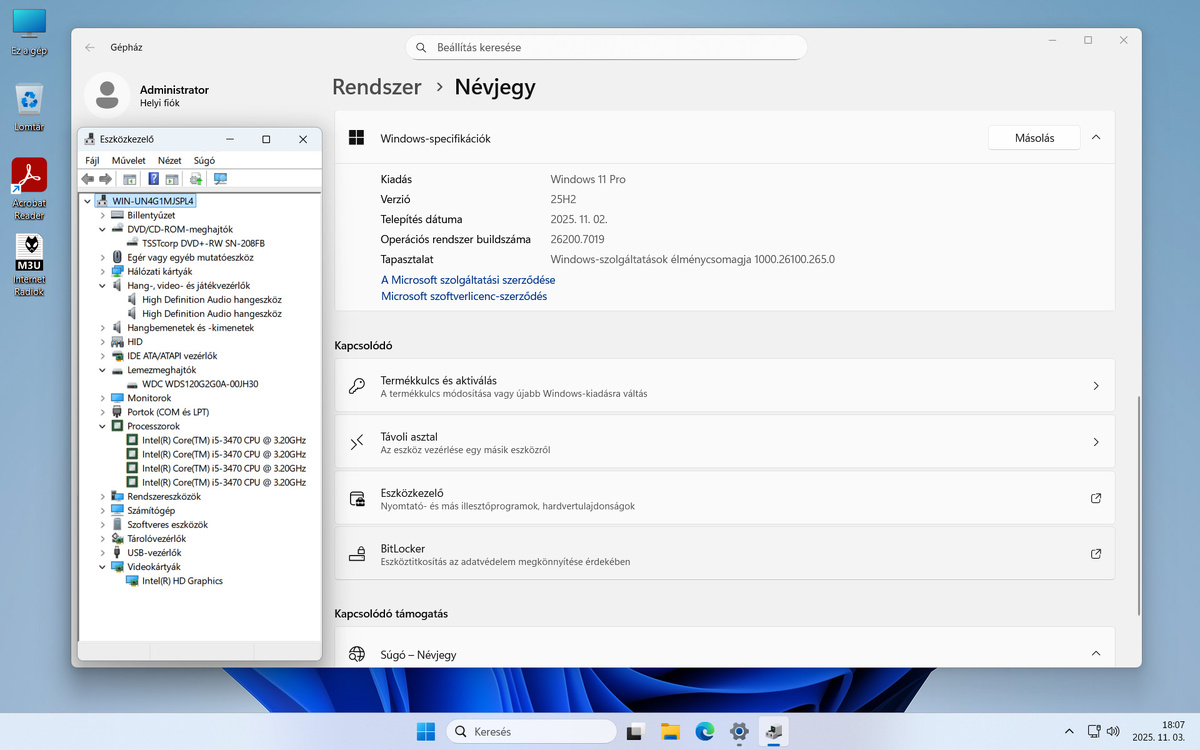The width and height of the screenshot is (1200, 750).
Task: Collapse the Processzorok node chevron
Action: [x=102, y=426]
